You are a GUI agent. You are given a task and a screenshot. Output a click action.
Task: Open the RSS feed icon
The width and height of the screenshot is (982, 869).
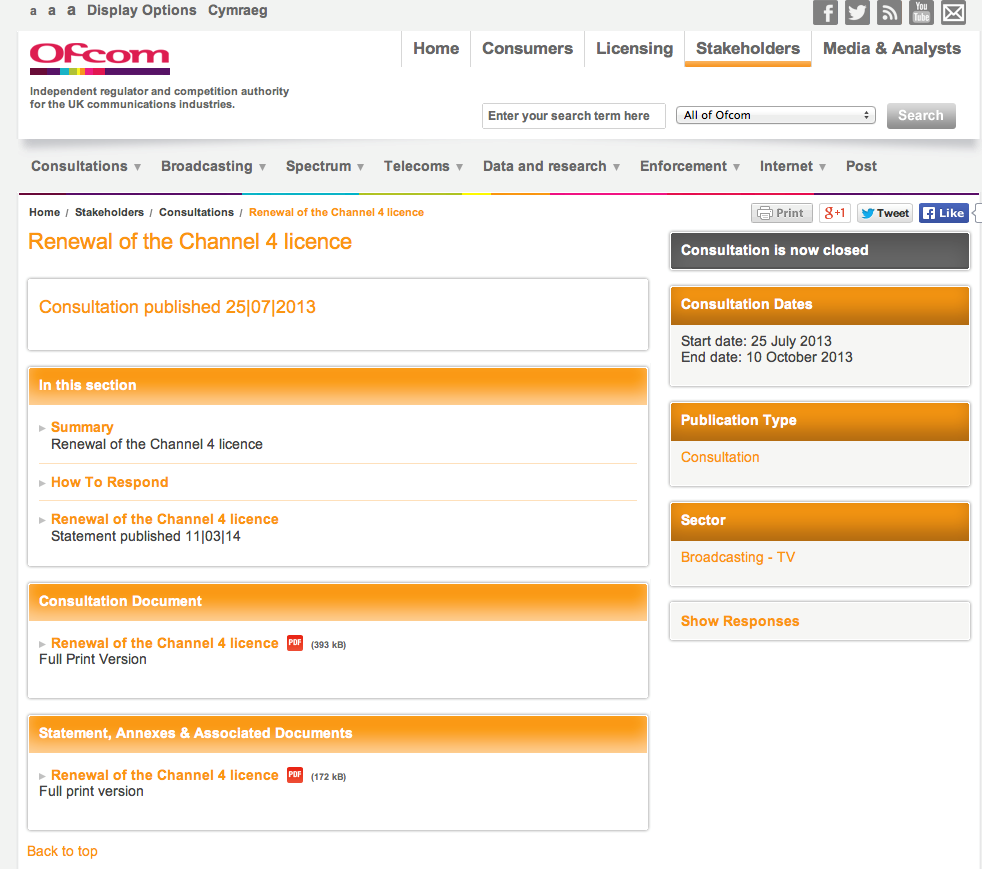889,13
